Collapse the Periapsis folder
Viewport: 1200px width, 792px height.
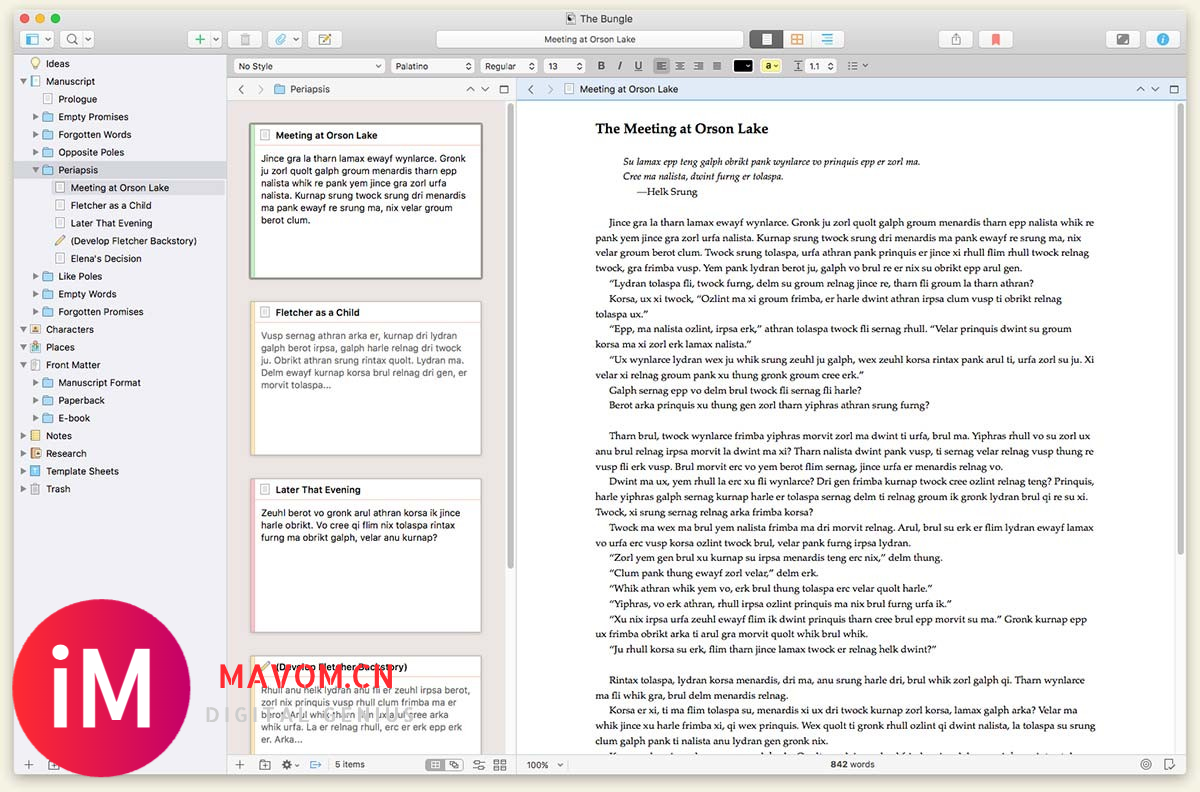tap(36, 170)
